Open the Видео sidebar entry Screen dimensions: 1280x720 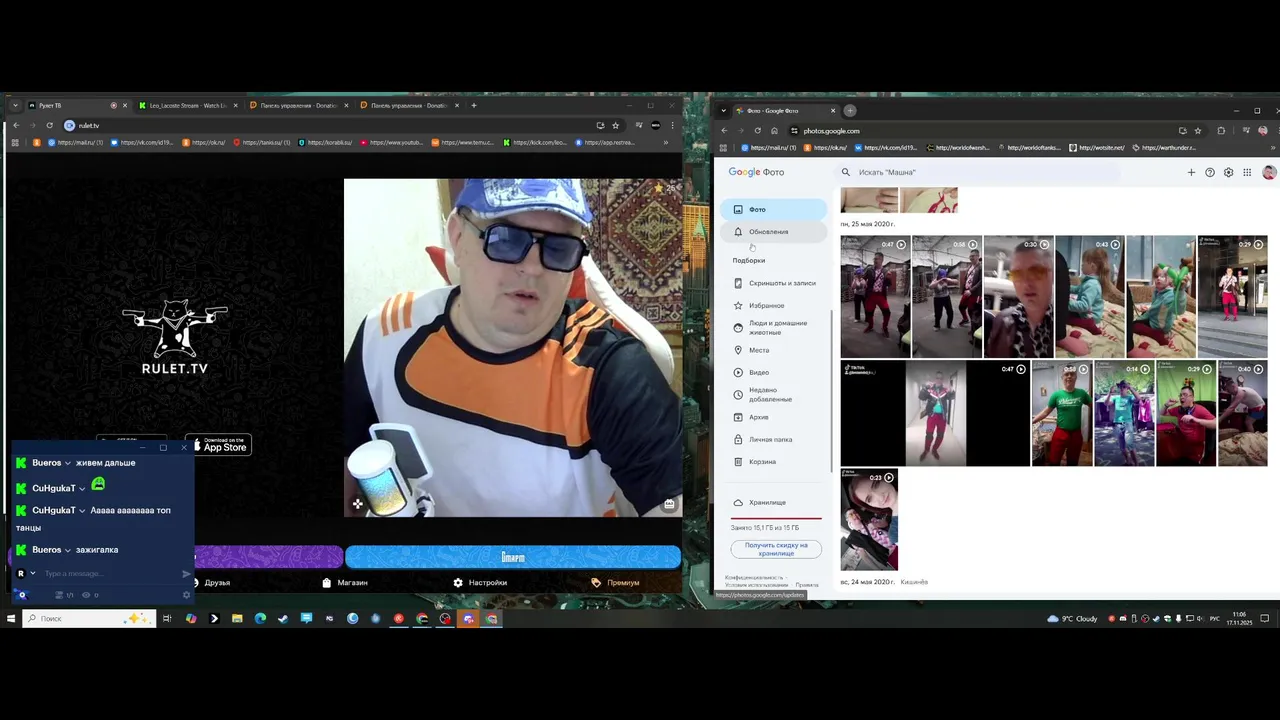coord(751,372)
